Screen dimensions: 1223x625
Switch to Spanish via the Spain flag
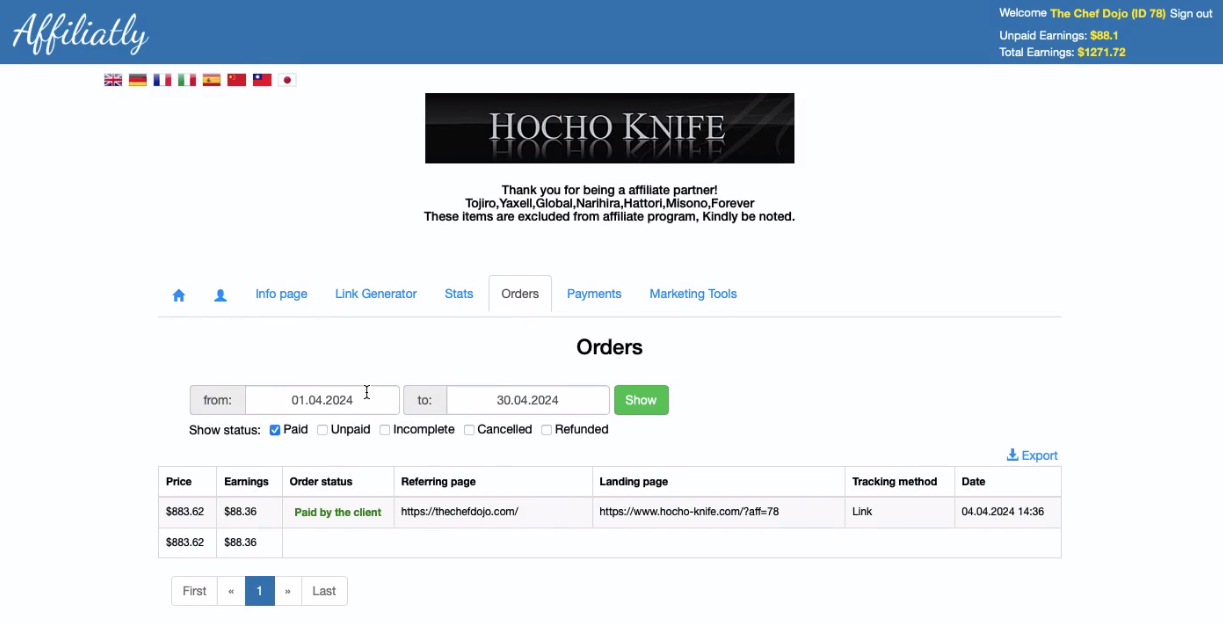(x=212, y=80)
